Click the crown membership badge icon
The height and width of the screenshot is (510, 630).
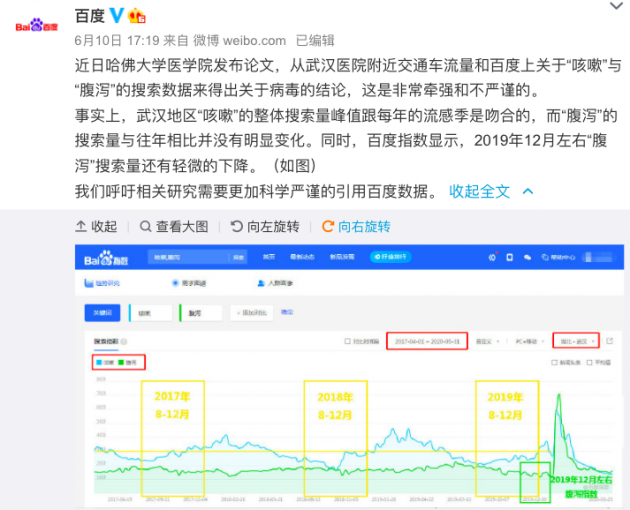click(137, 16)
